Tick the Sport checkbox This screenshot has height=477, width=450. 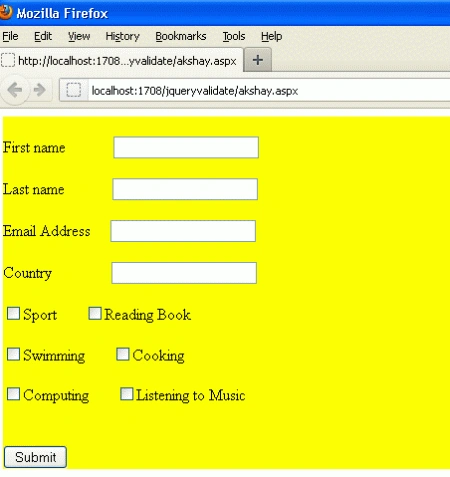click(13, 314)
